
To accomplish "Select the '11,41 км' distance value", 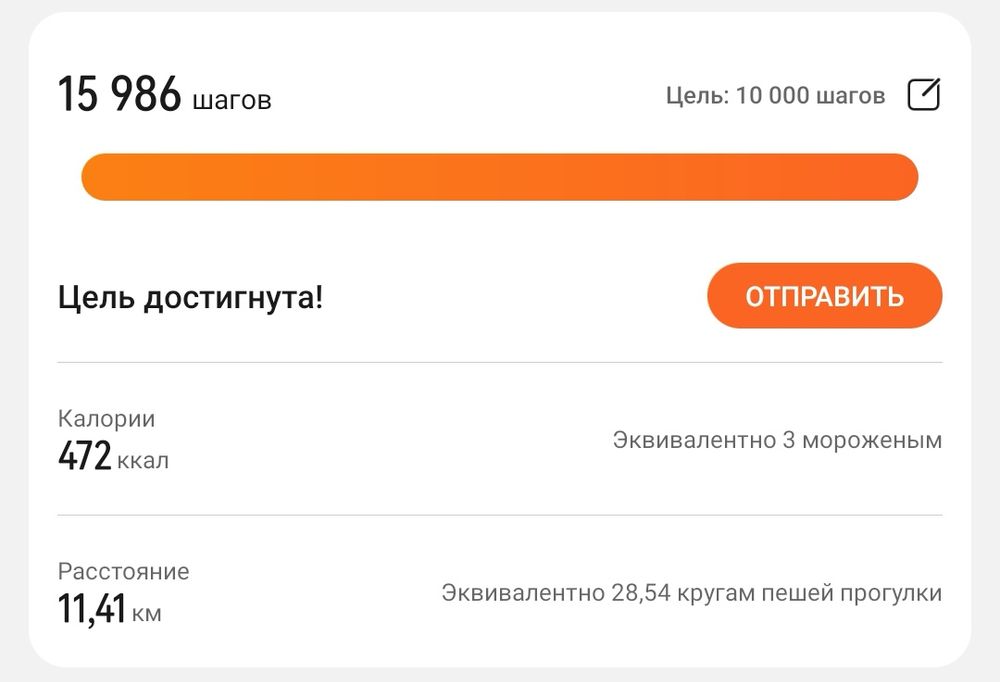I will [104, 609].
